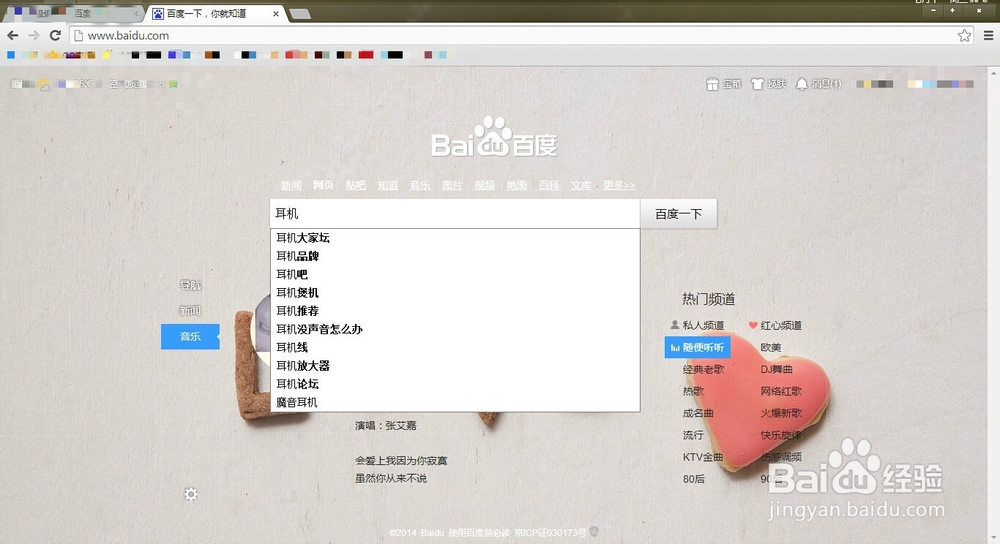The width and height of the screenshot is (1000, 544).
Task: Choose the 经典老歌 channel
Action: (x=703, y=369)
